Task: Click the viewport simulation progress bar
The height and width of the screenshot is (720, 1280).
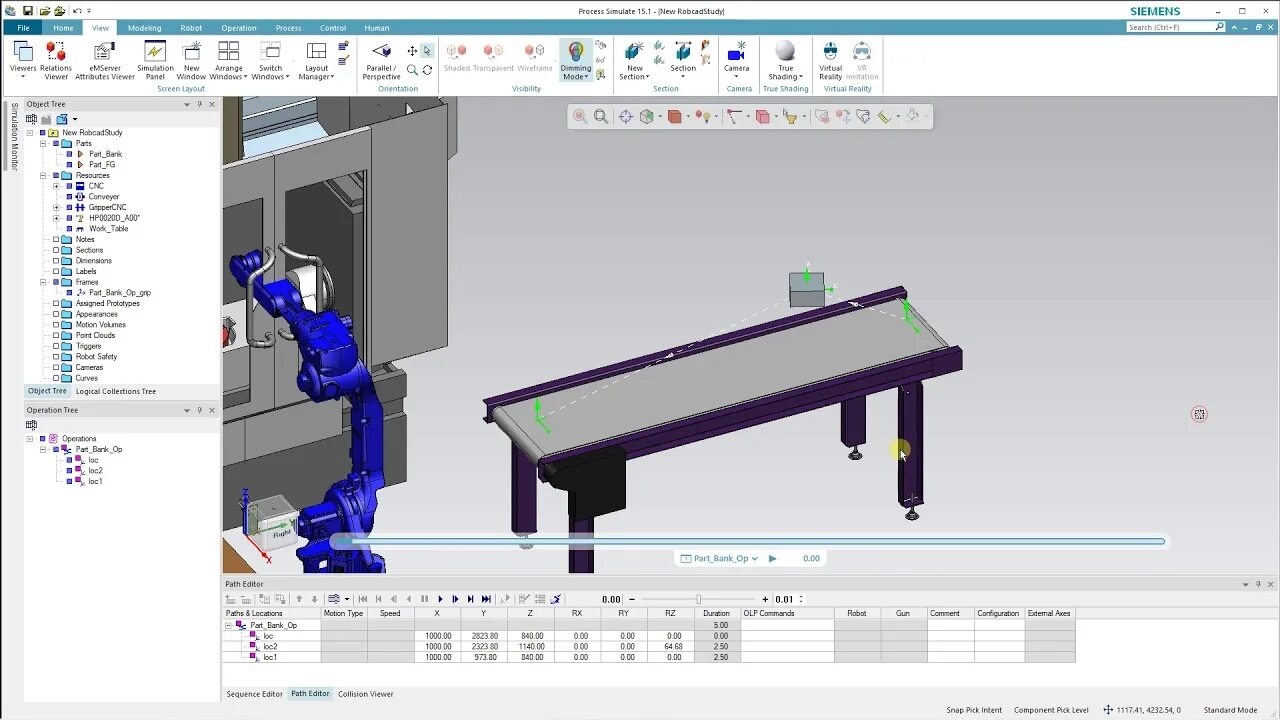Action: (x=748, y=541)
